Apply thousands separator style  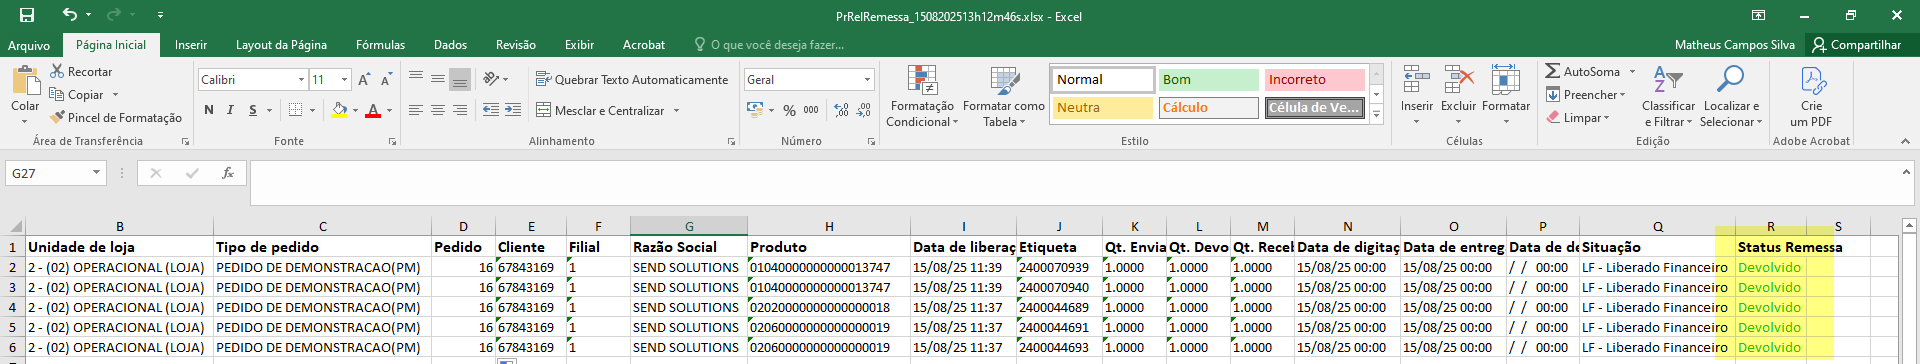click(x=811, y=110)
